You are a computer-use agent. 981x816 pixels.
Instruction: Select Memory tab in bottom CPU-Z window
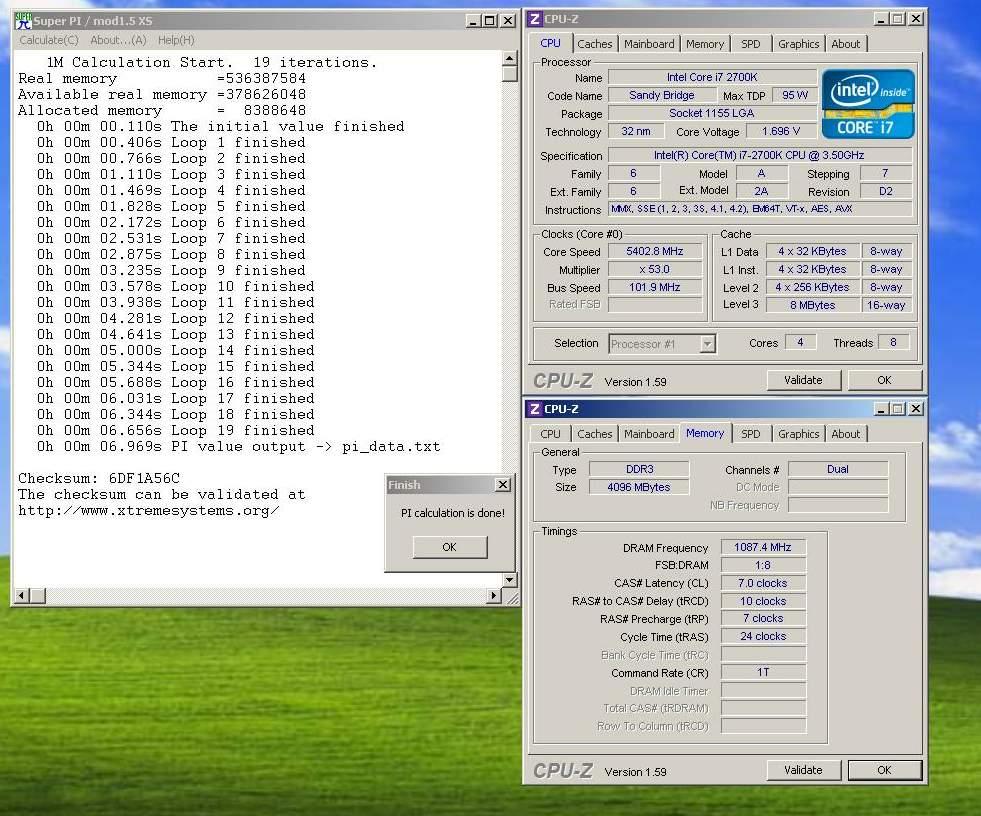pyautogui.click(x=705, y=432)
